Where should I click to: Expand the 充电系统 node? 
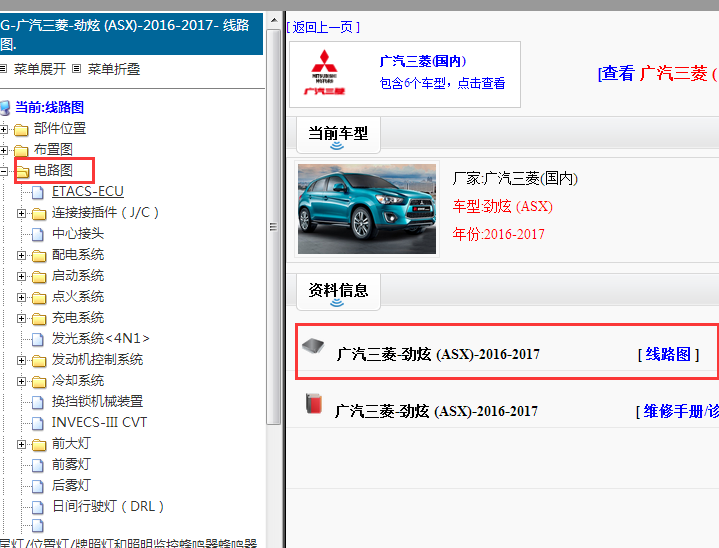[x=21, y=318]
